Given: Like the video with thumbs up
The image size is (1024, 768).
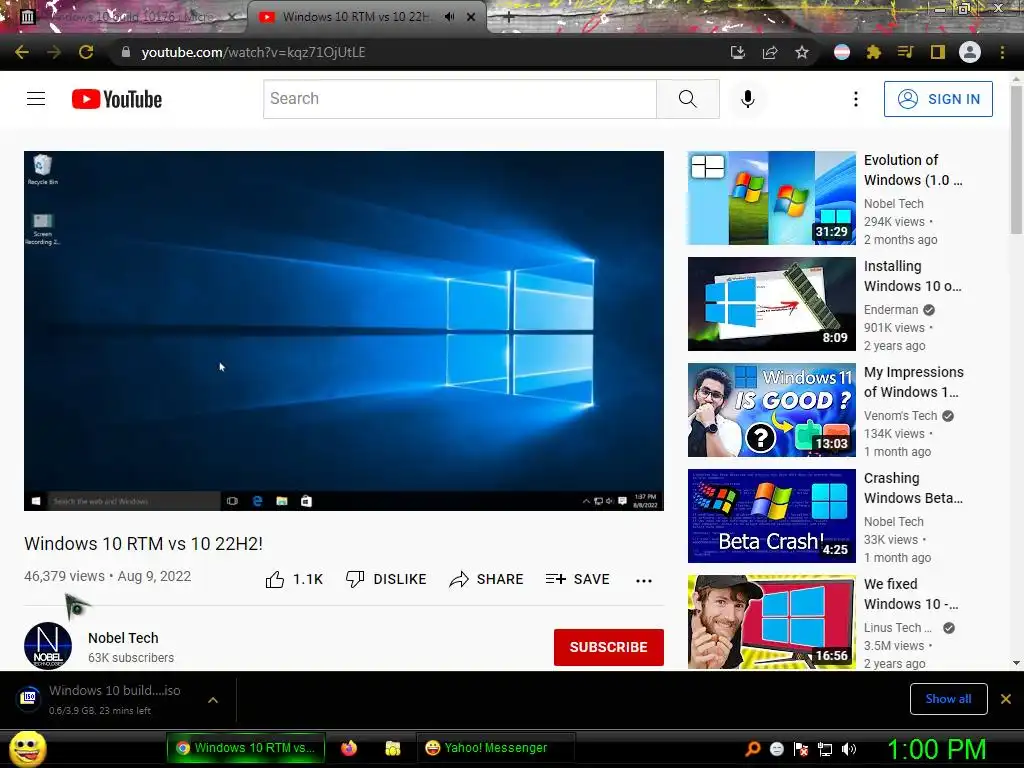Looking at the screenshot, I should [294, 579].
